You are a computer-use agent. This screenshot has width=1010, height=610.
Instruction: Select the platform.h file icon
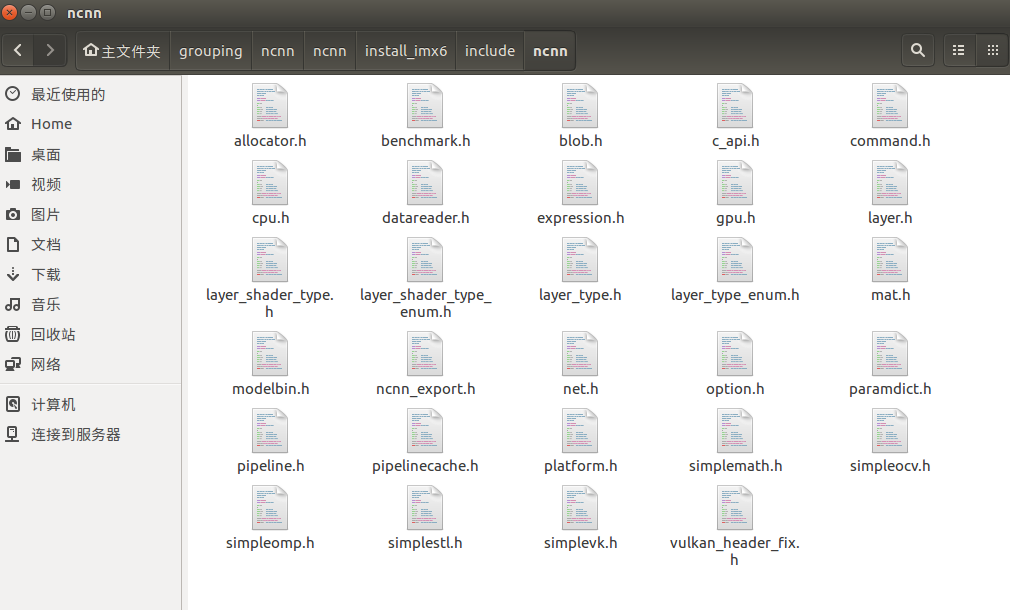click(580, 431)
